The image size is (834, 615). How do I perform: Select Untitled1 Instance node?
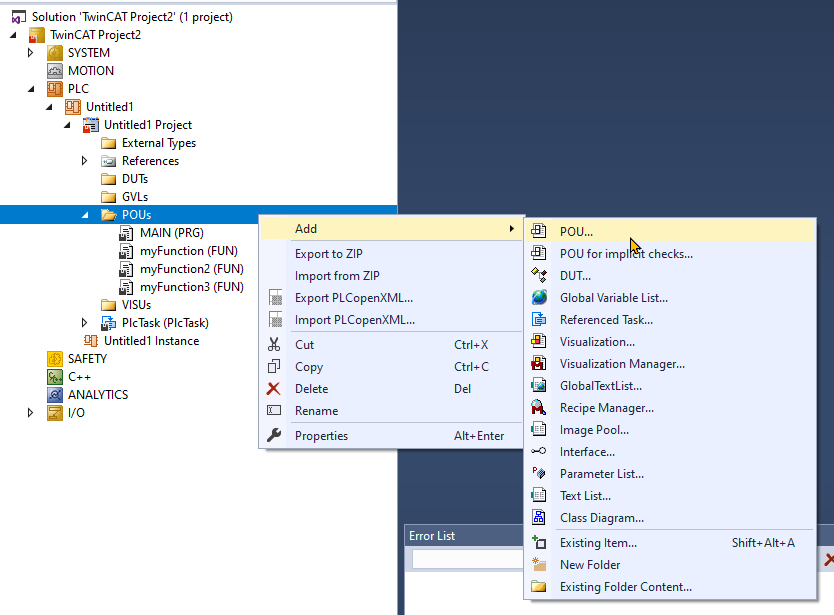152,340
